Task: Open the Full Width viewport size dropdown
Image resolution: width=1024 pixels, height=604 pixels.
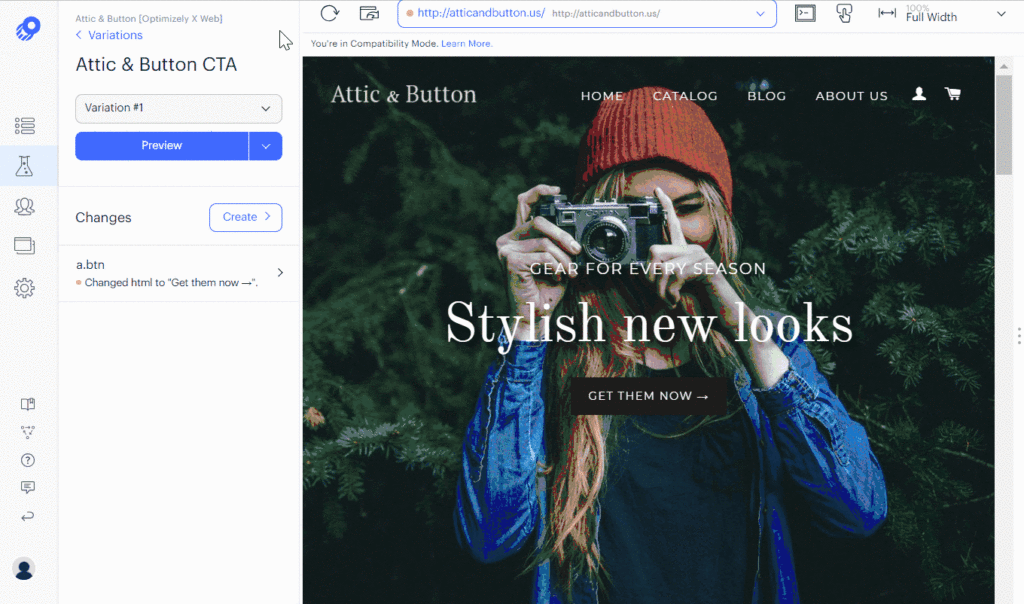Action: click(x=942, y=14)
